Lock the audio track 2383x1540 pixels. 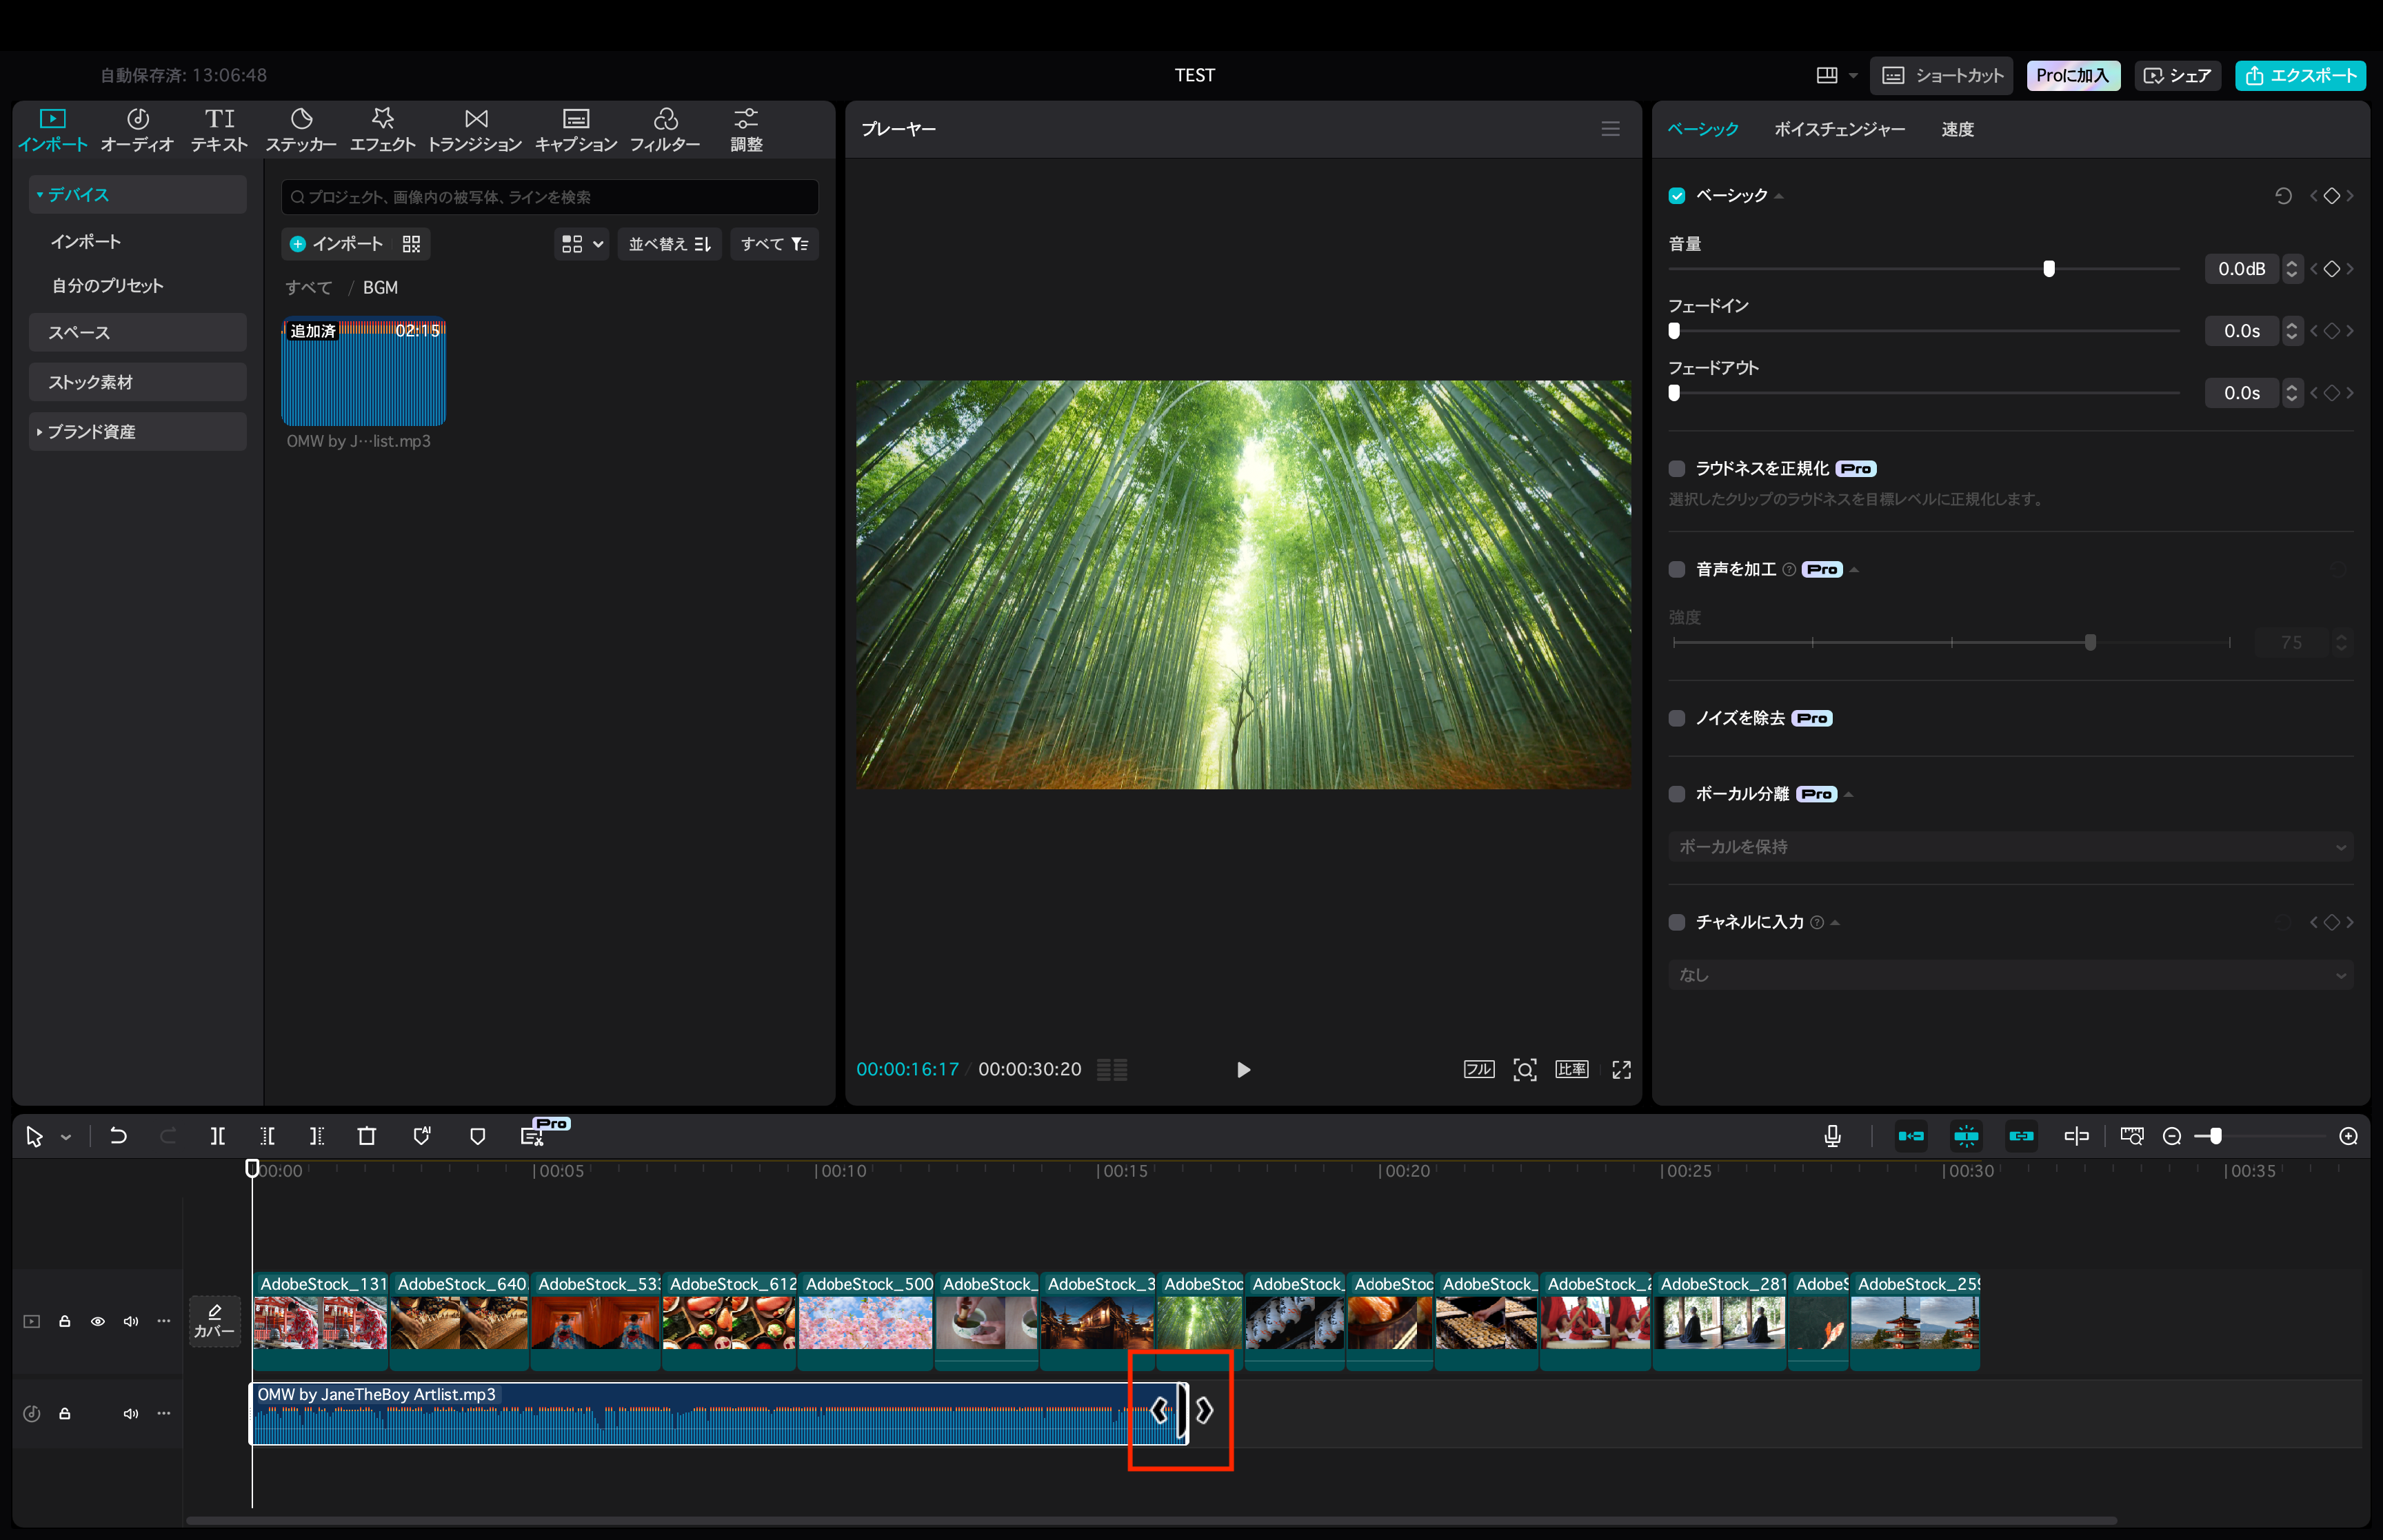point(65,1414)
